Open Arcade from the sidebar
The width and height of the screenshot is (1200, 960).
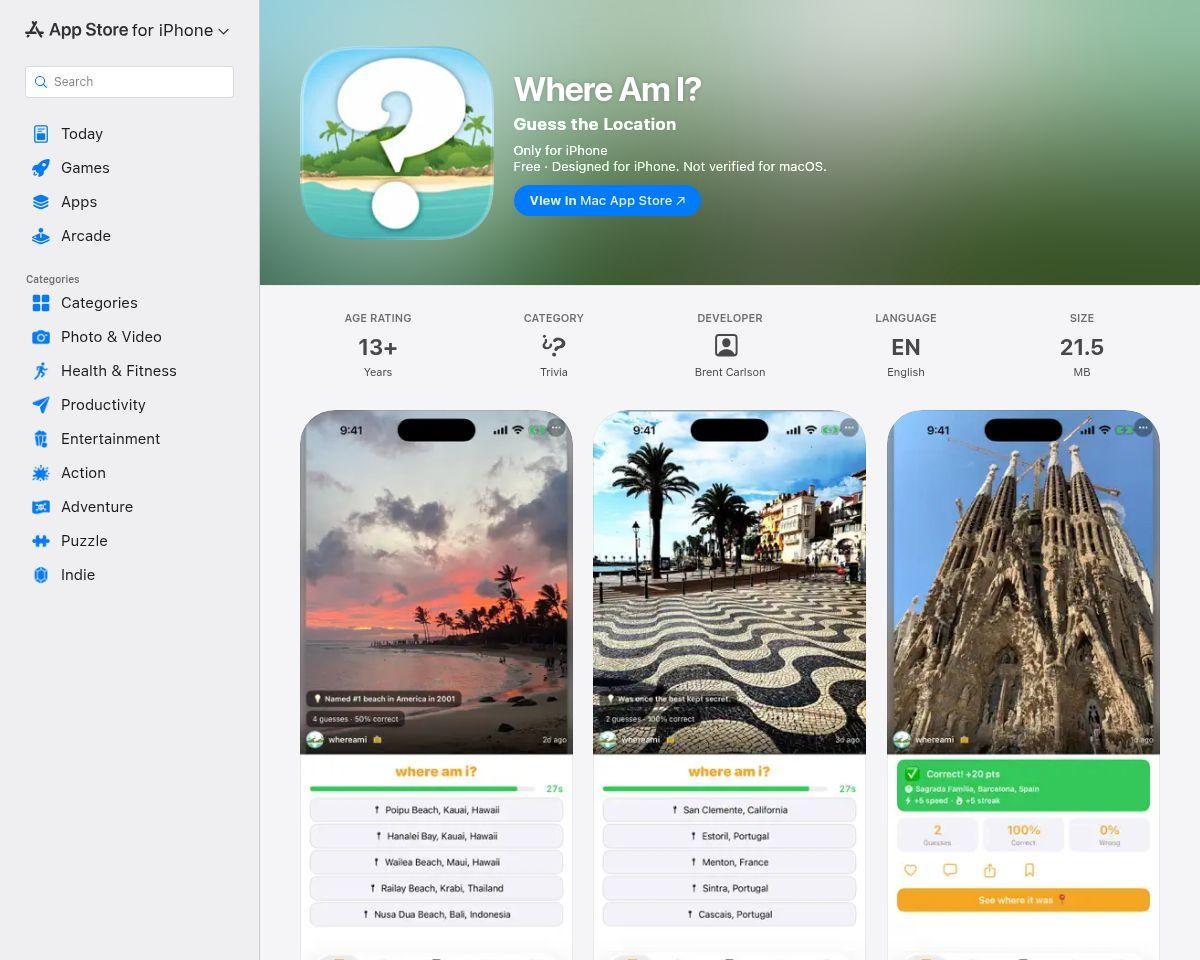[x=86, y=236]
